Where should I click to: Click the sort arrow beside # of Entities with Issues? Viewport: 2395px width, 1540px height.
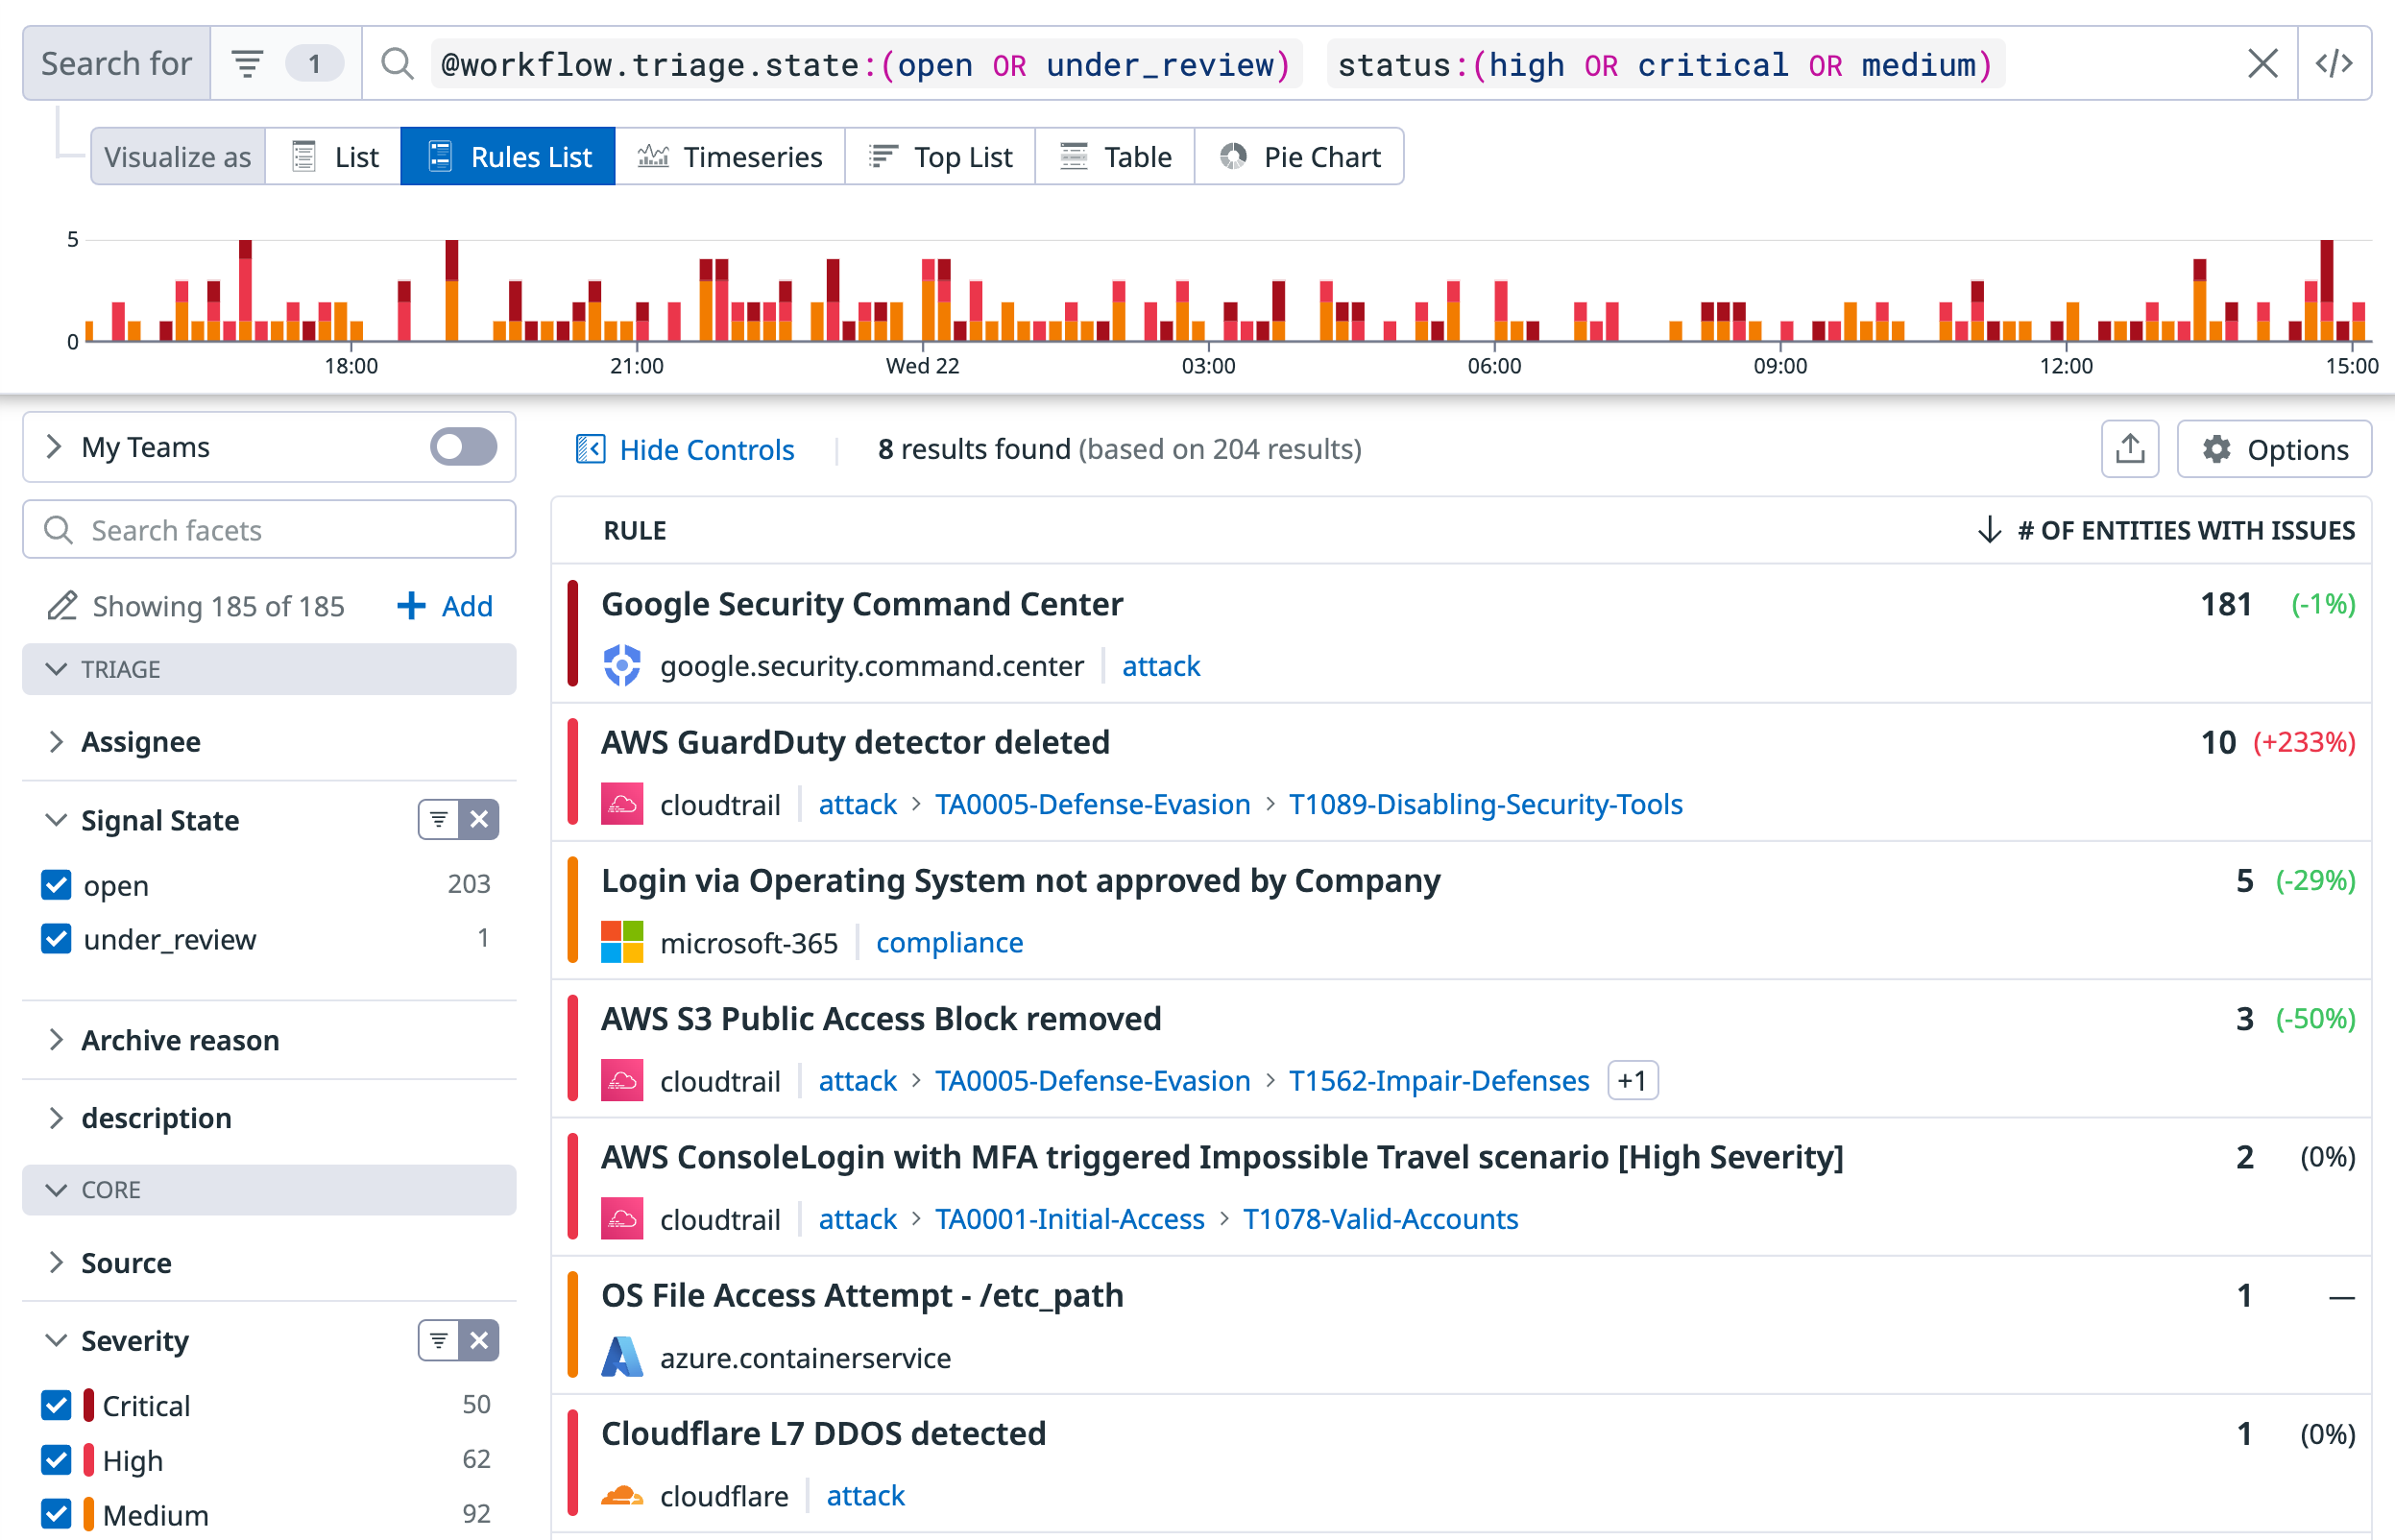click(x=1989, y=529)
